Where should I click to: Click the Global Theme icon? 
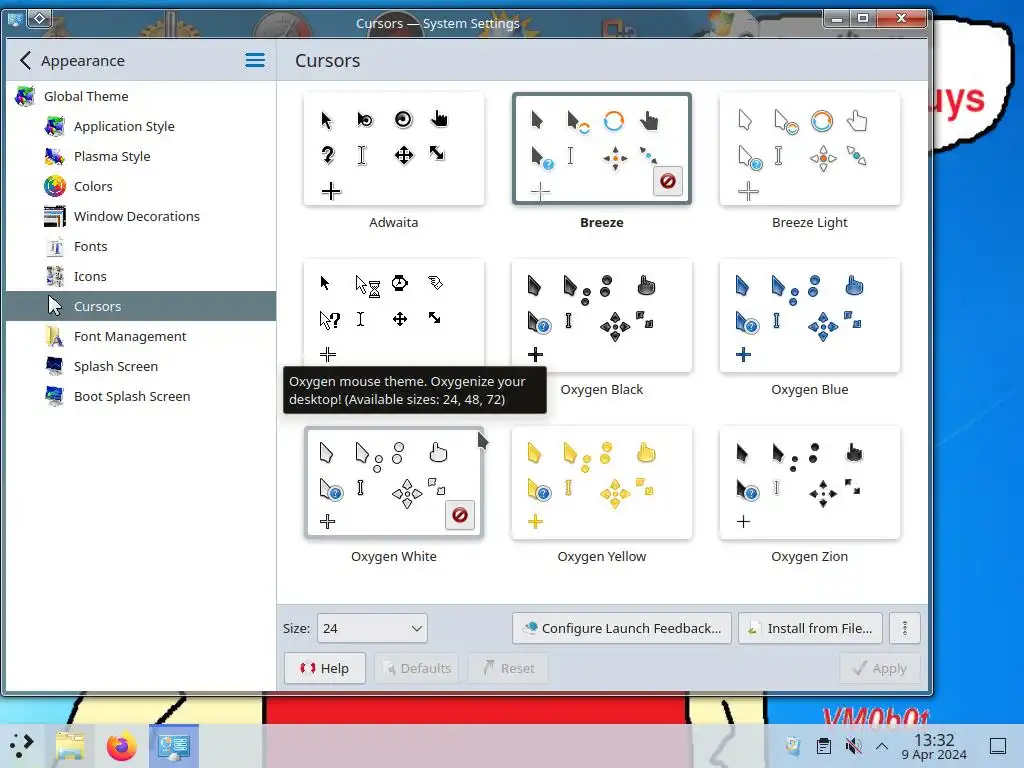[25, 96]
